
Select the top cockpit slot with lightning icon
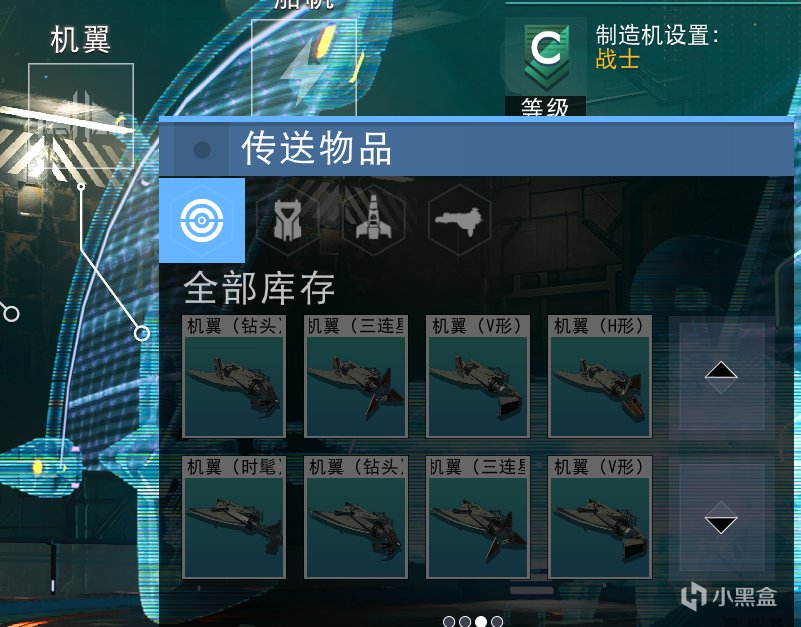[x=304, y=68]
